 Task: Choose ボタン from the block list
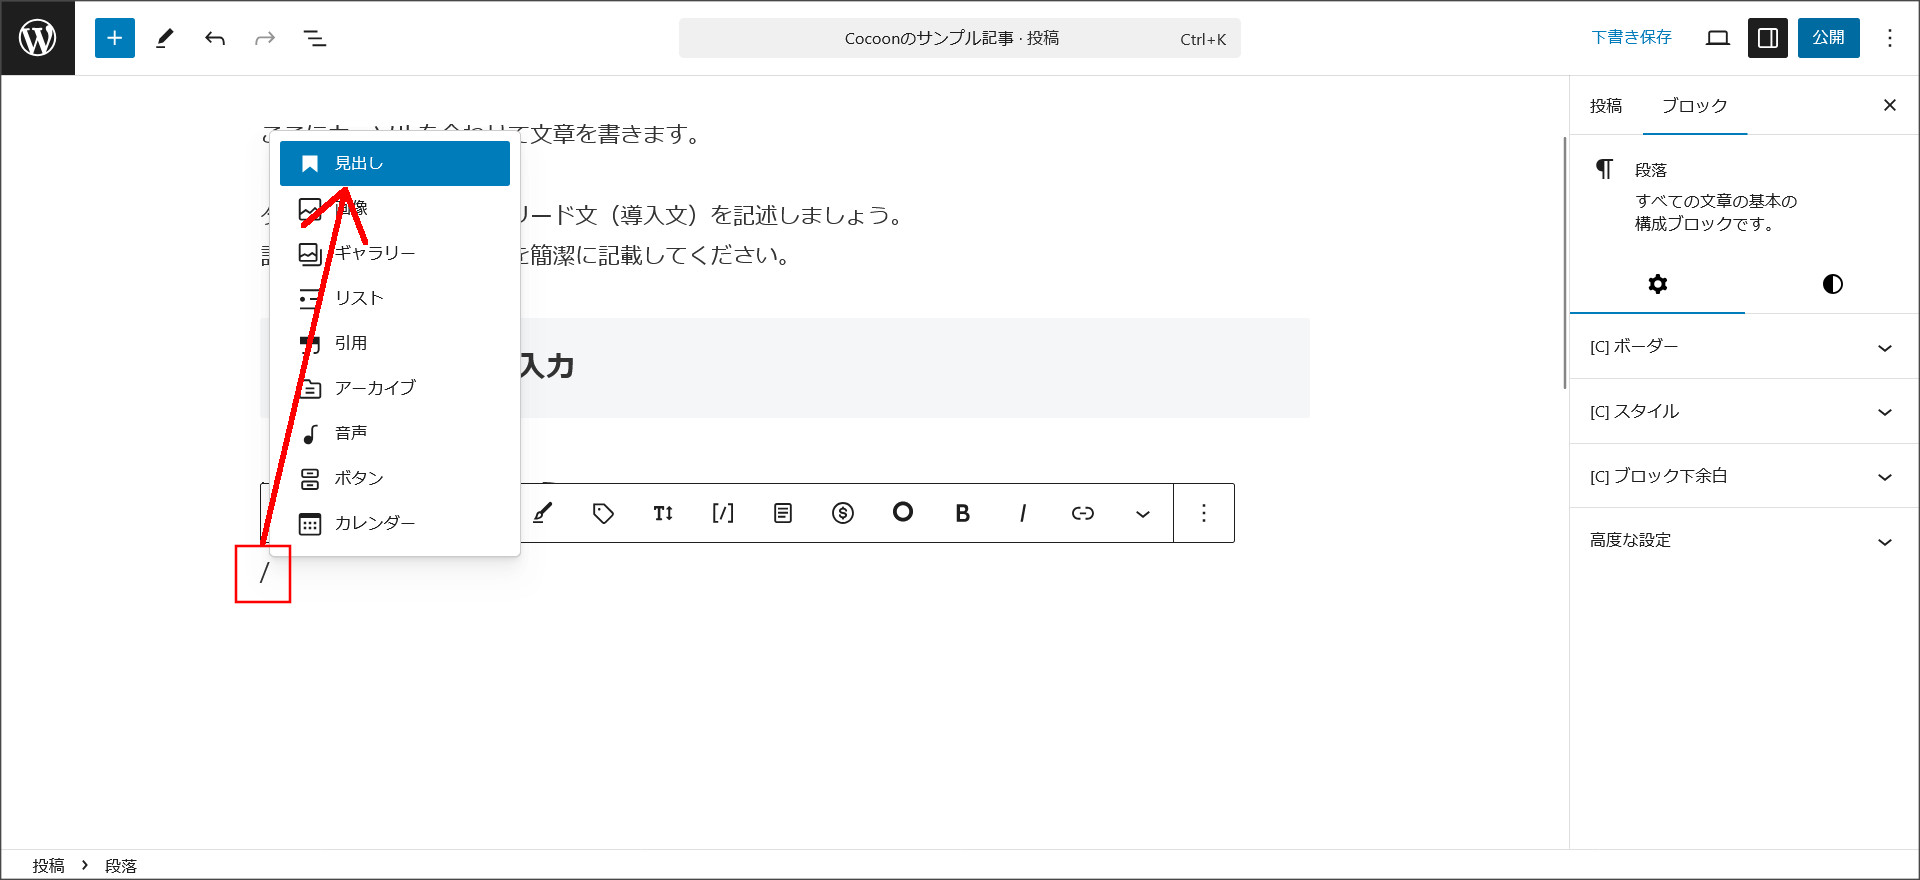[395, 478]
